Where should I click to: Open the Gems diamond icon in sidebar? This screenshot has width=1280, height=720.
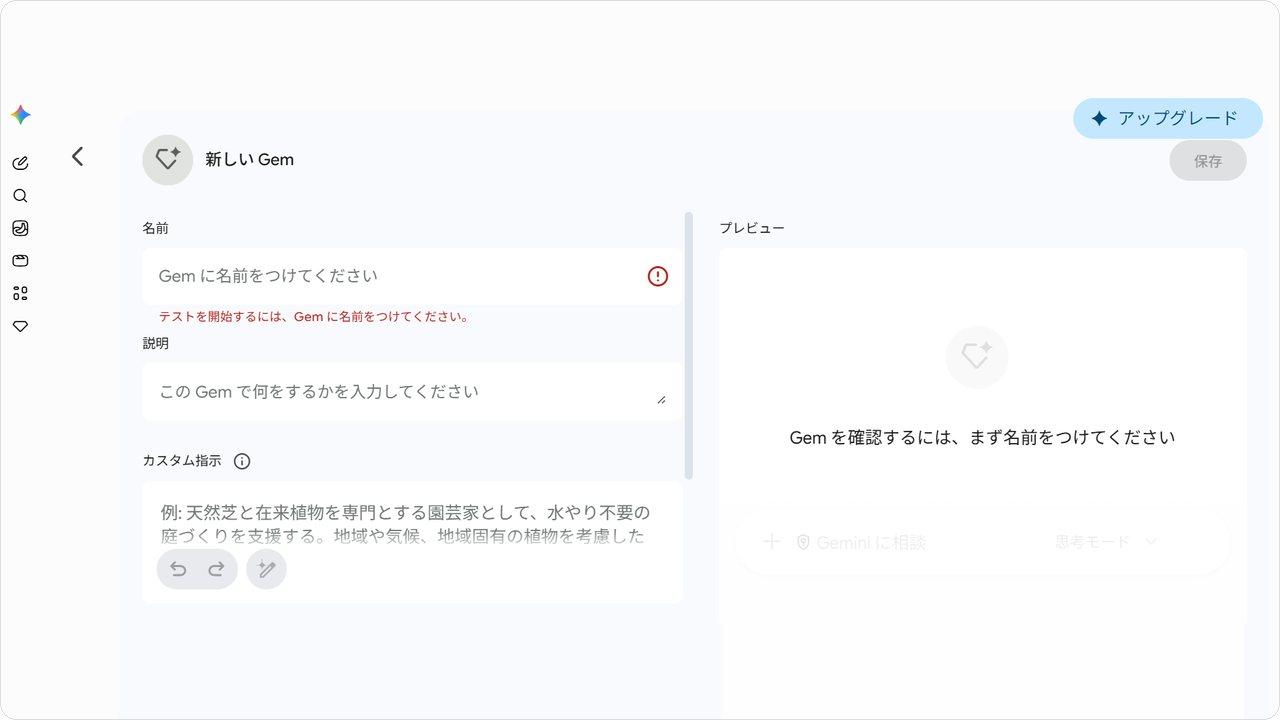(x=20, y=326)
